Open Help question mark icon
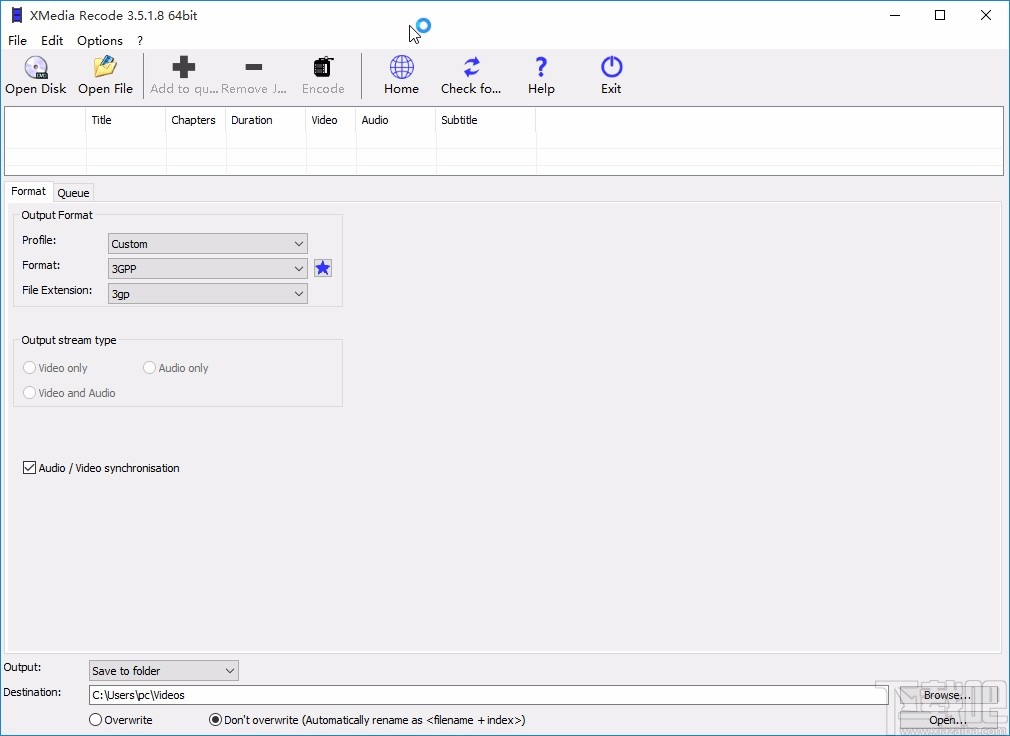The height and width of the screenshot is (736, 1010). point(541,68)
